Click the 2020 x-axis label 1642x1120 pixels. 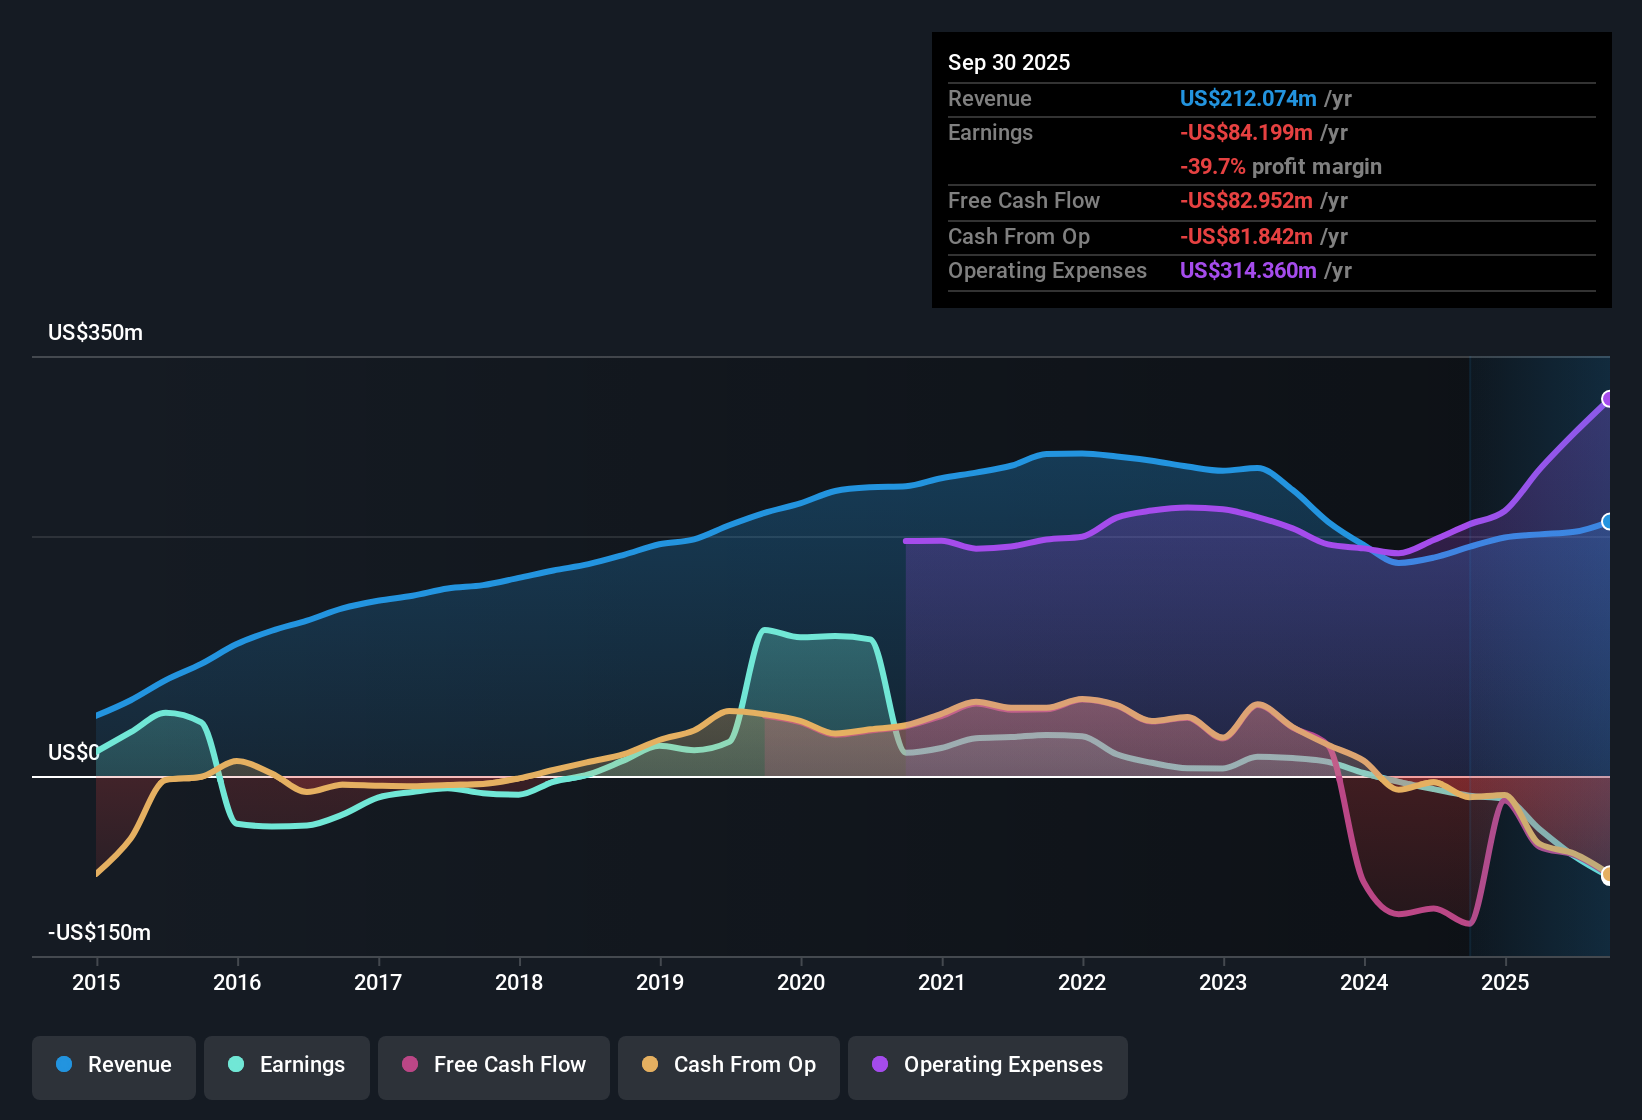(801, 983)
